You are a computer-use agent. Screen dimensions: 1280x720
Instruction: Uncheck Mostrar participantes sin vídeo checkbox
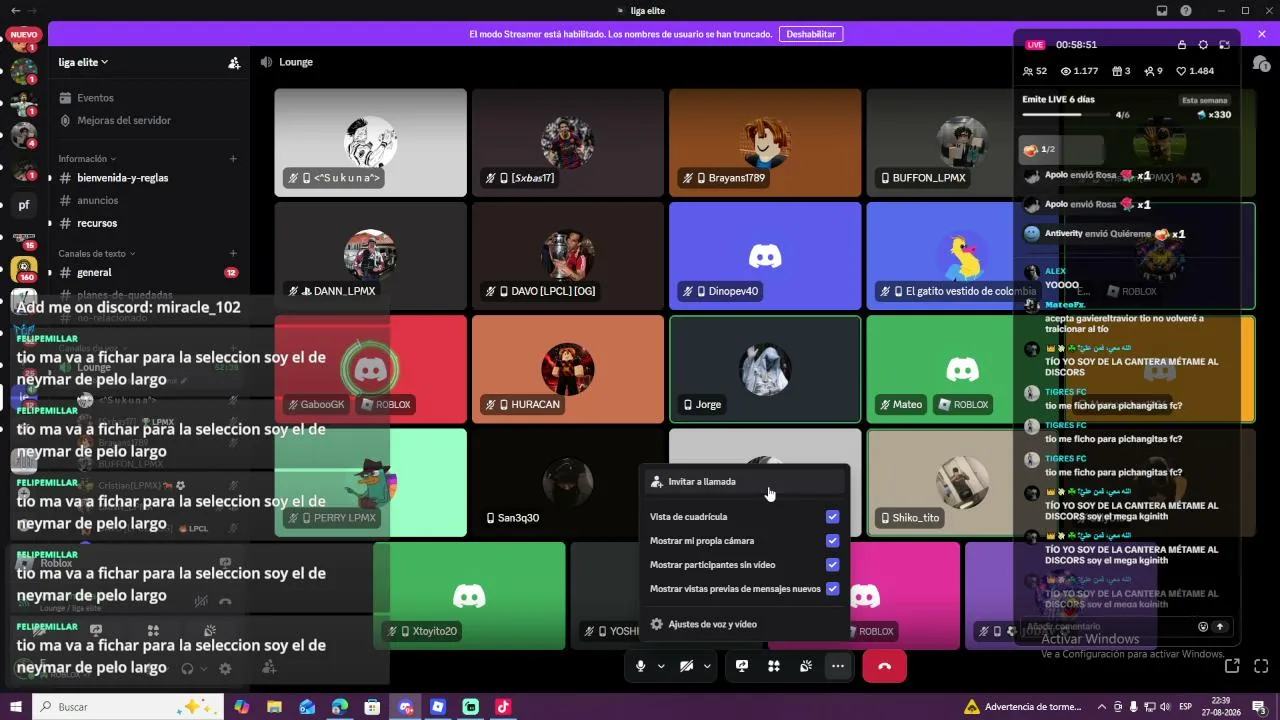click(832, 565)
